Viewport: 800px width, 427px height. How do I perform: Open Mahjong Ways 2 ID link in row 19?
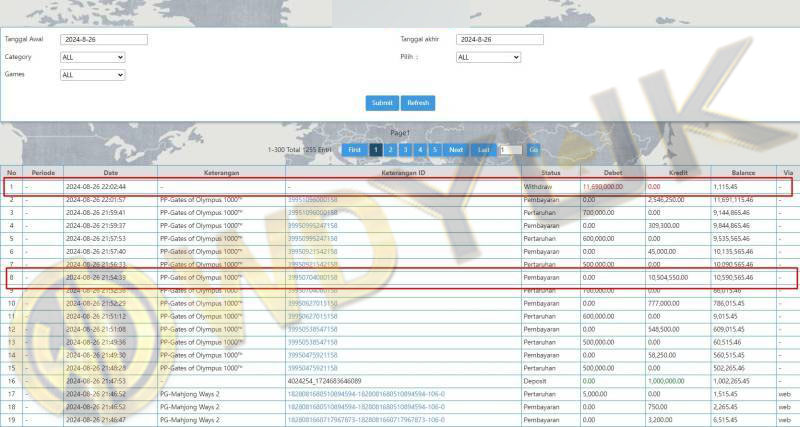pos(366,420)
